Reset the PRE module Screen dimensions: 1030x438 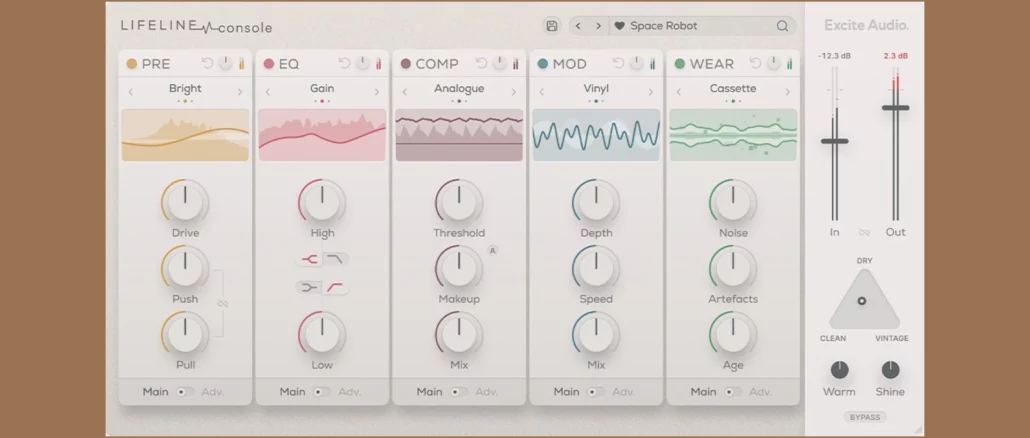click(x=208, y=63)
